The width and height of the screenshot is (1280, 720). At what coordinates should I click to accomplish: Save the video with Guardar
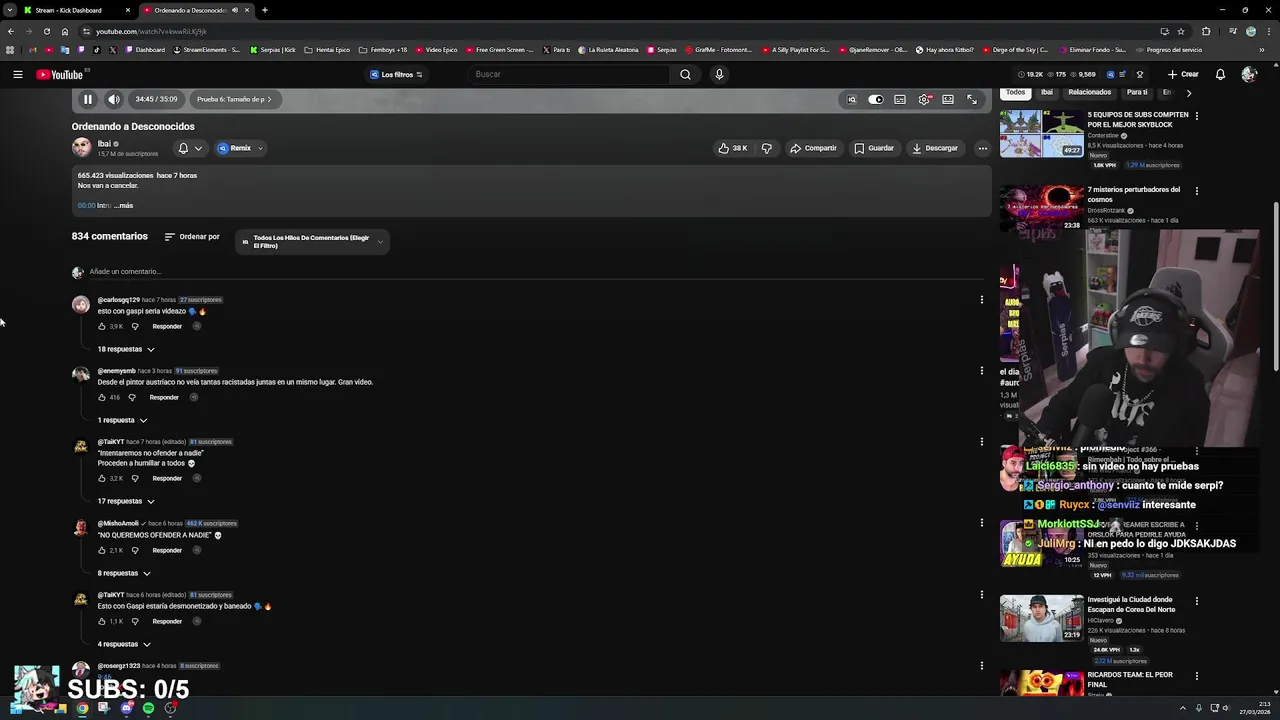[x=874, y=148]
